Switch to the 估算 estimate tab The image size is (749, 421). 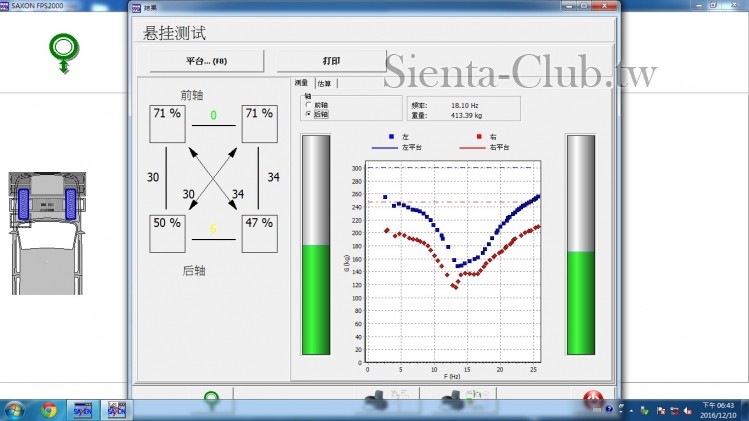click(x=326, y=83)
